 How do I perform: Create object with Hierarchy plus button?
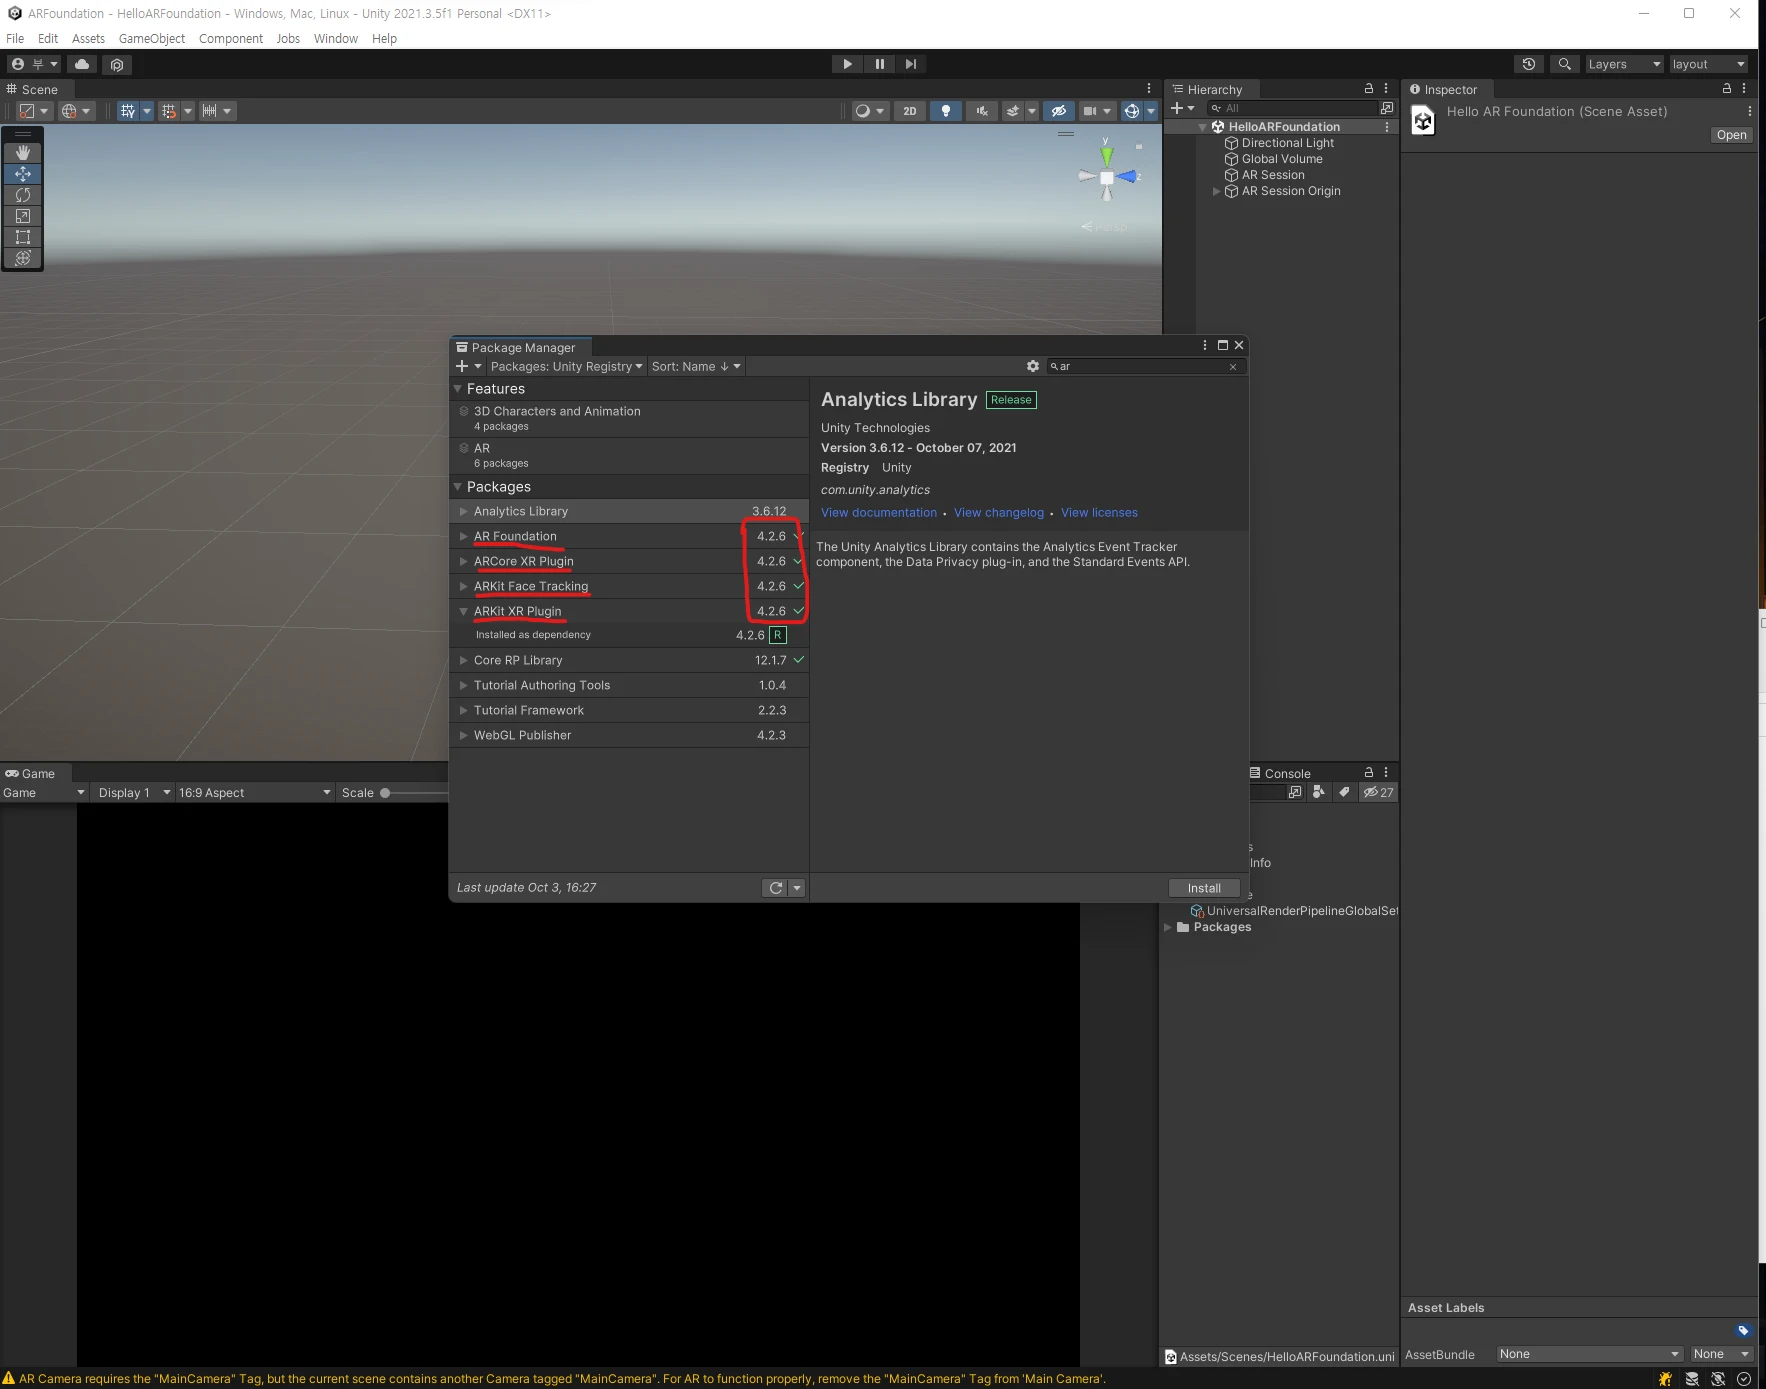[x=1182, y=108]
